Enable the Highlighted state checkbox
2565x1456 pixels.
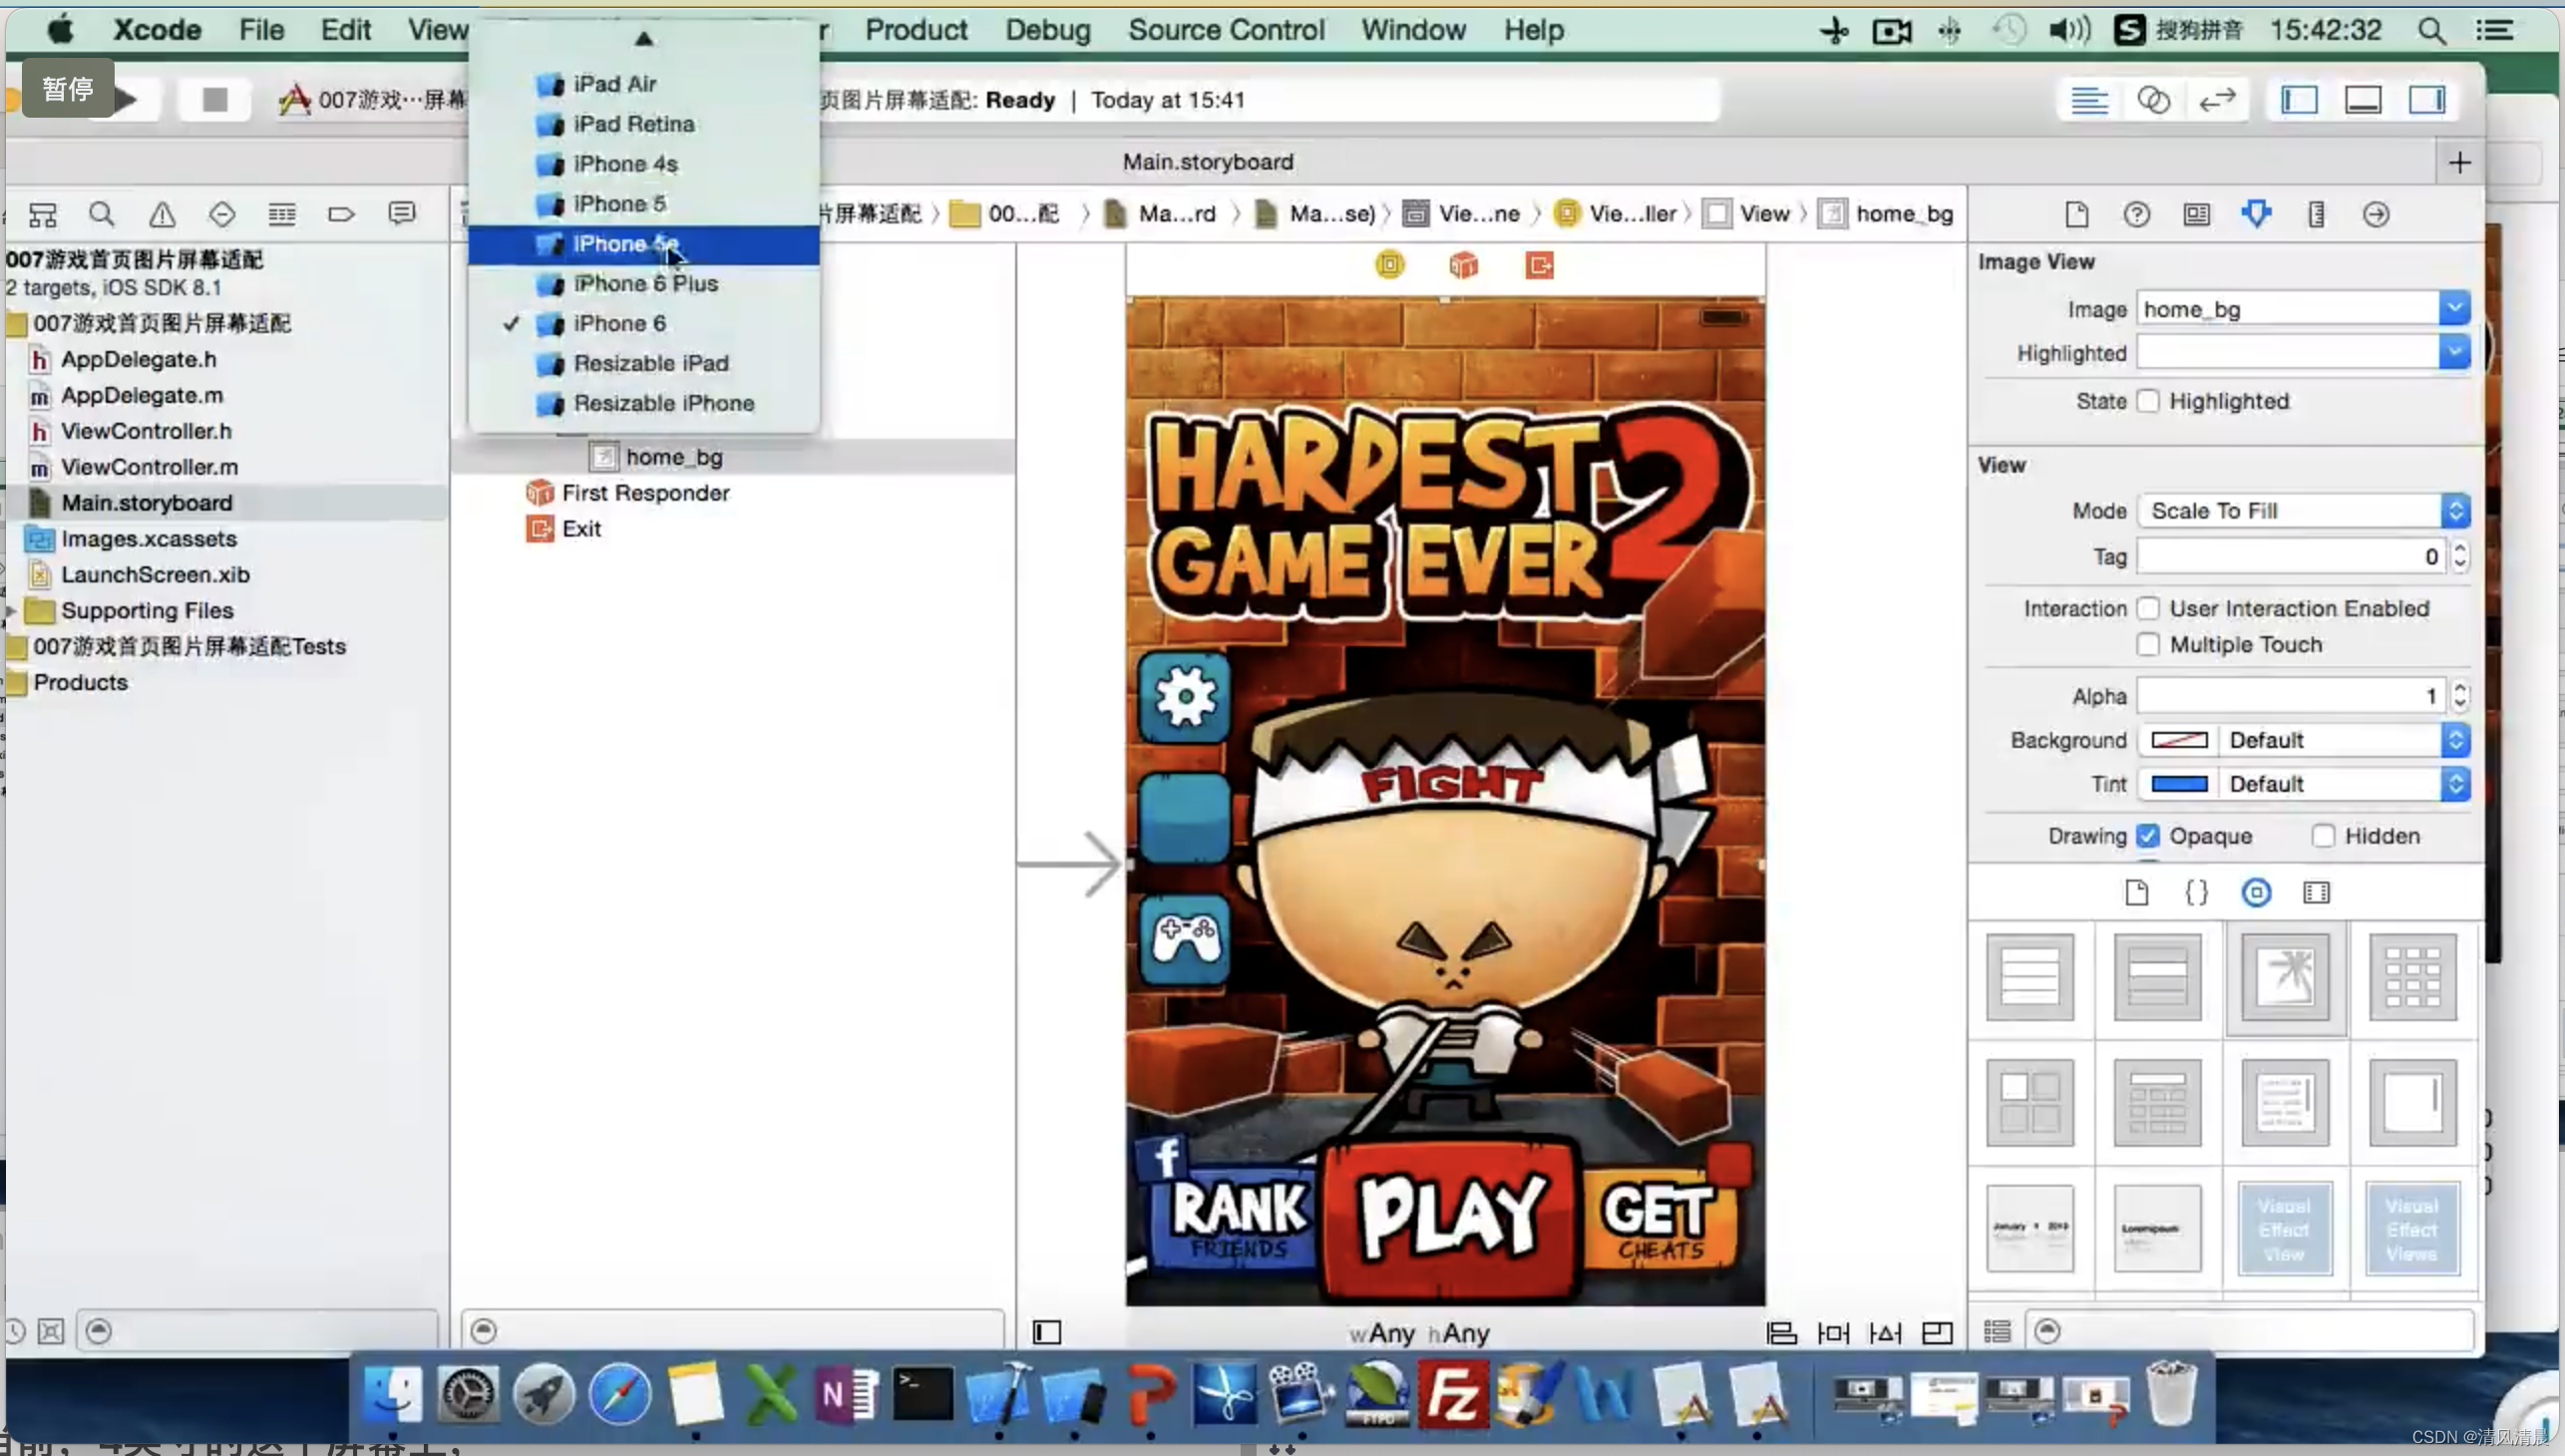2148,401
